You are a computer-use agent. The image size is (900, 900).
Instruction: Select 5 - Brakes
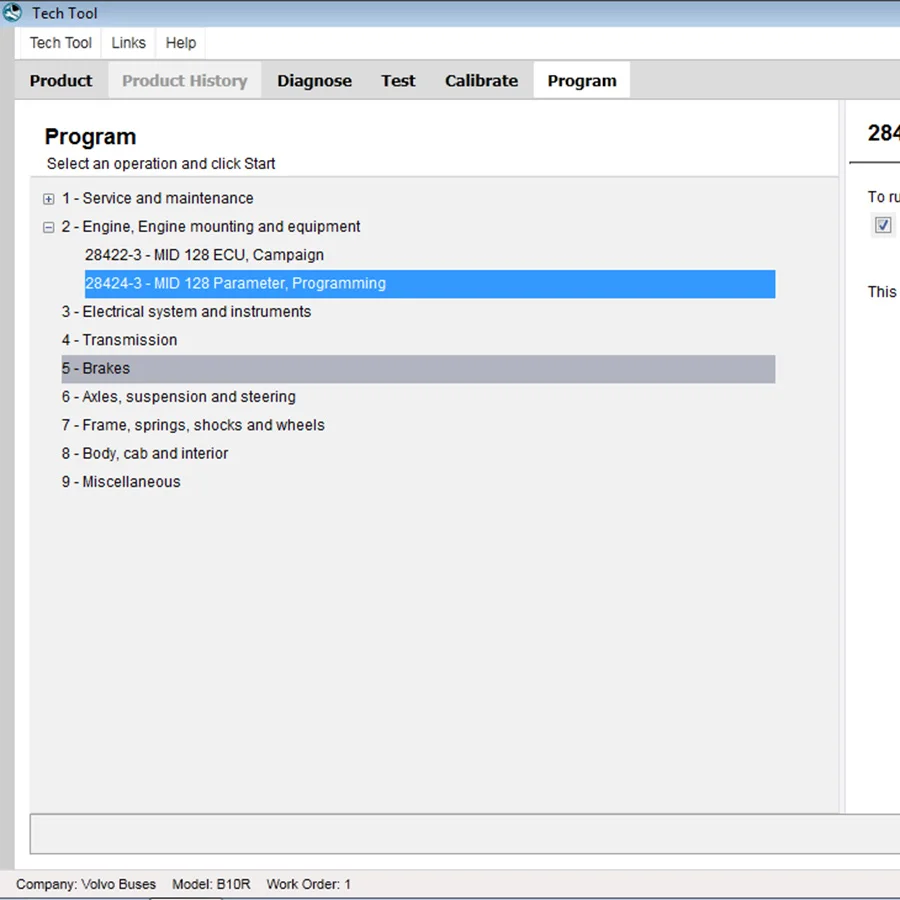point(418,368)
